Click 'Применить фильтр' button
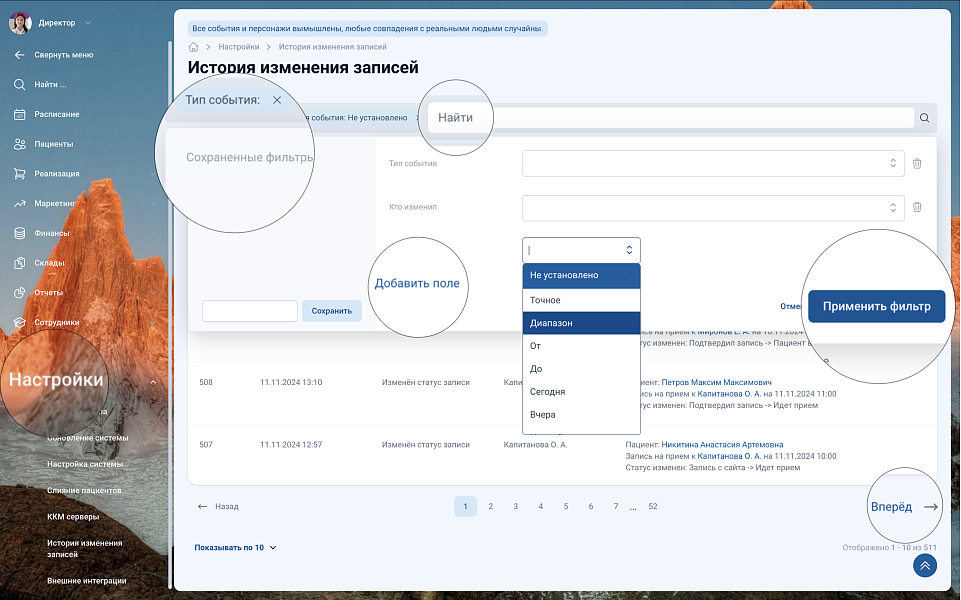Screen dimensions: 961x600 (x=876, y=307)
